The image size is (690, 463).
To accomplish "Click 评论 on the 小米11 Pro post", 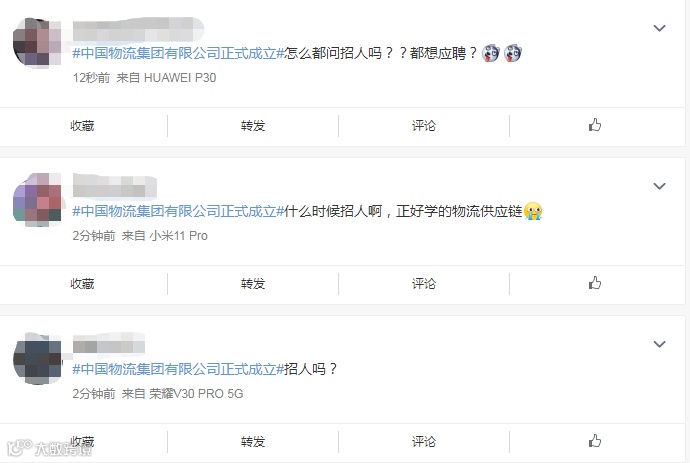I will click(x=424, y=284).
